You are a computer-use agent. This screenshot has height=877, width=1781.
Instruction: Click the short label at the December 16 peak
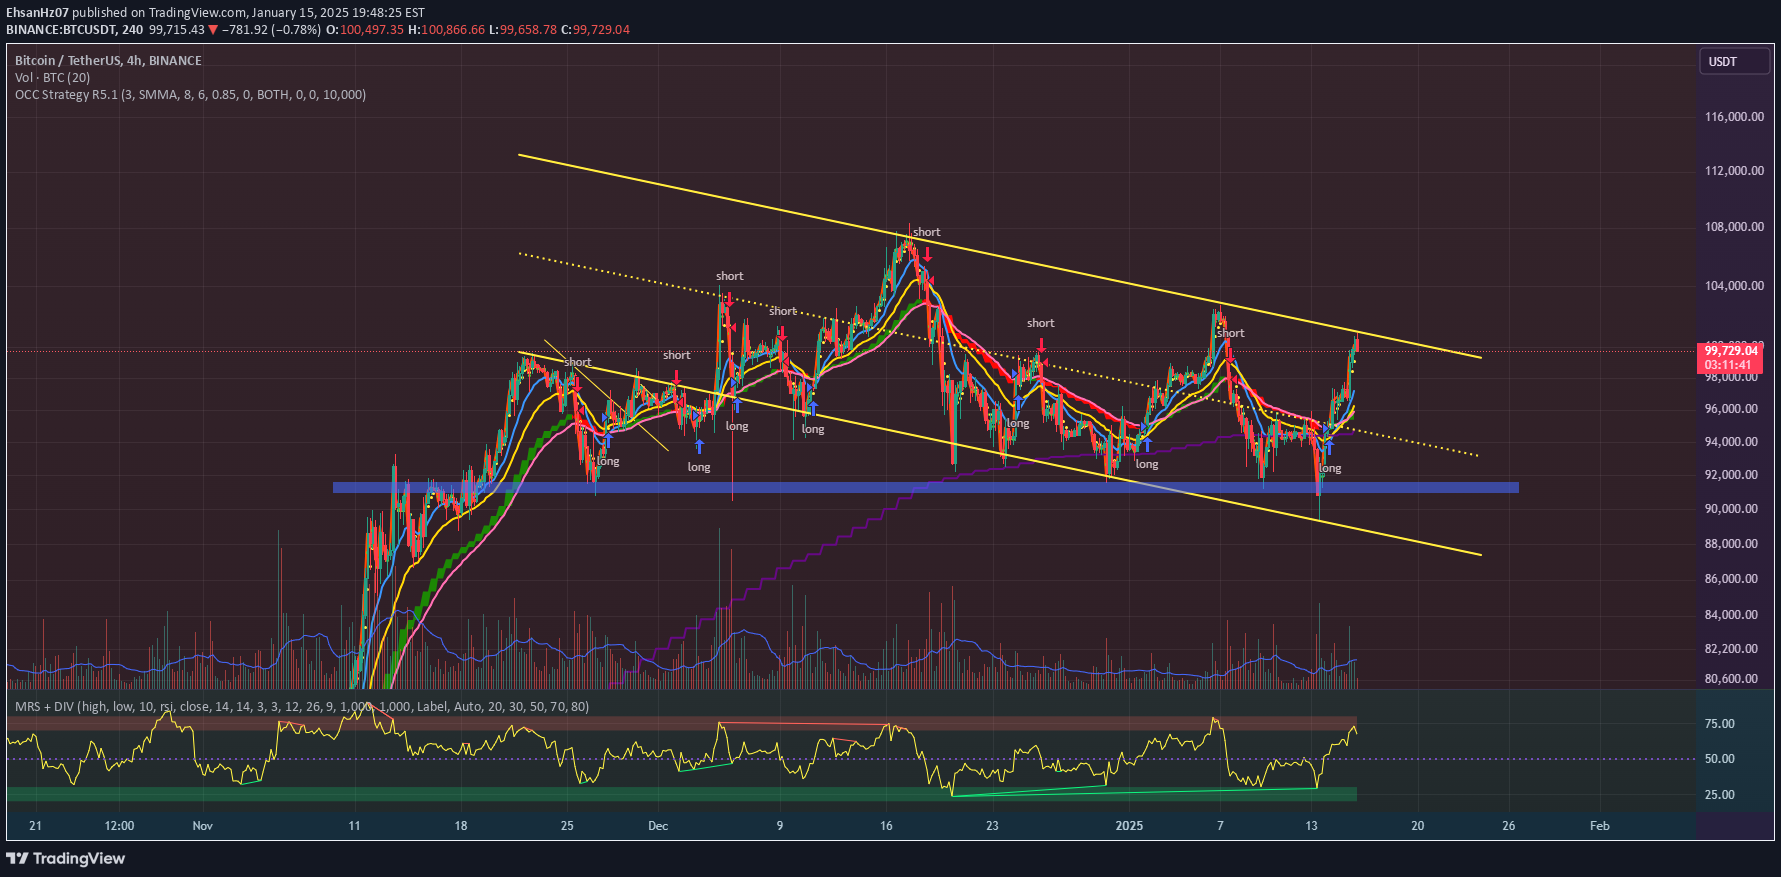pos(927,233)
